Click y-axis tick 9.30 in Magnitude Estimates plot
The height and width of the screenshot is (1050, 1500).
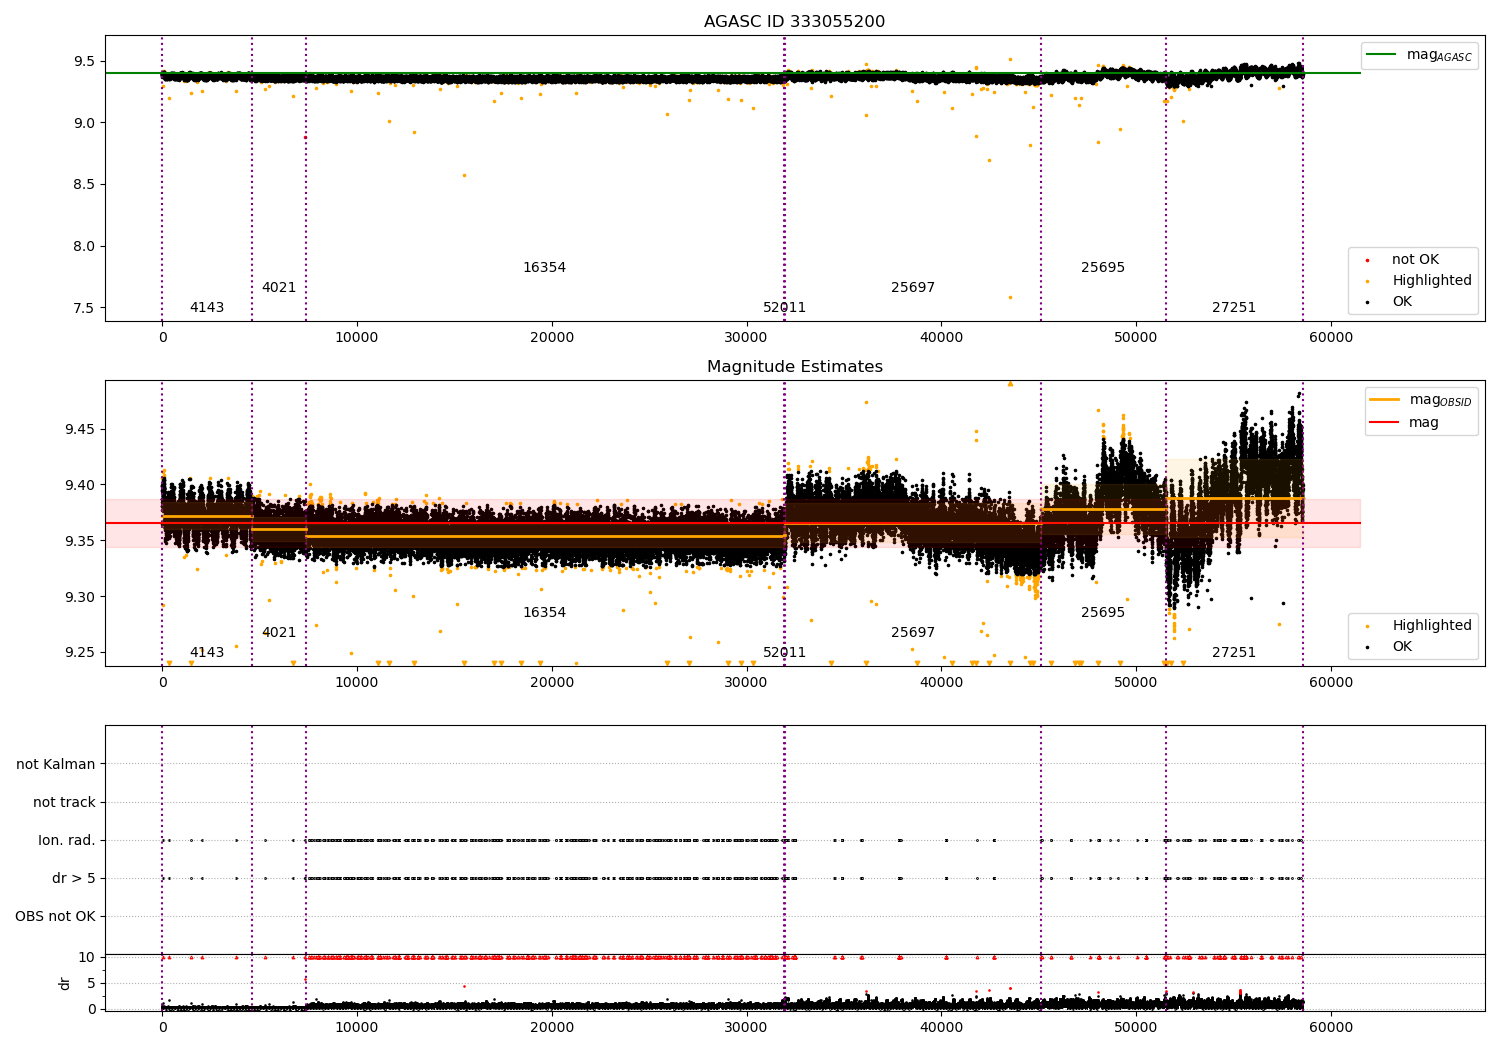80,597
